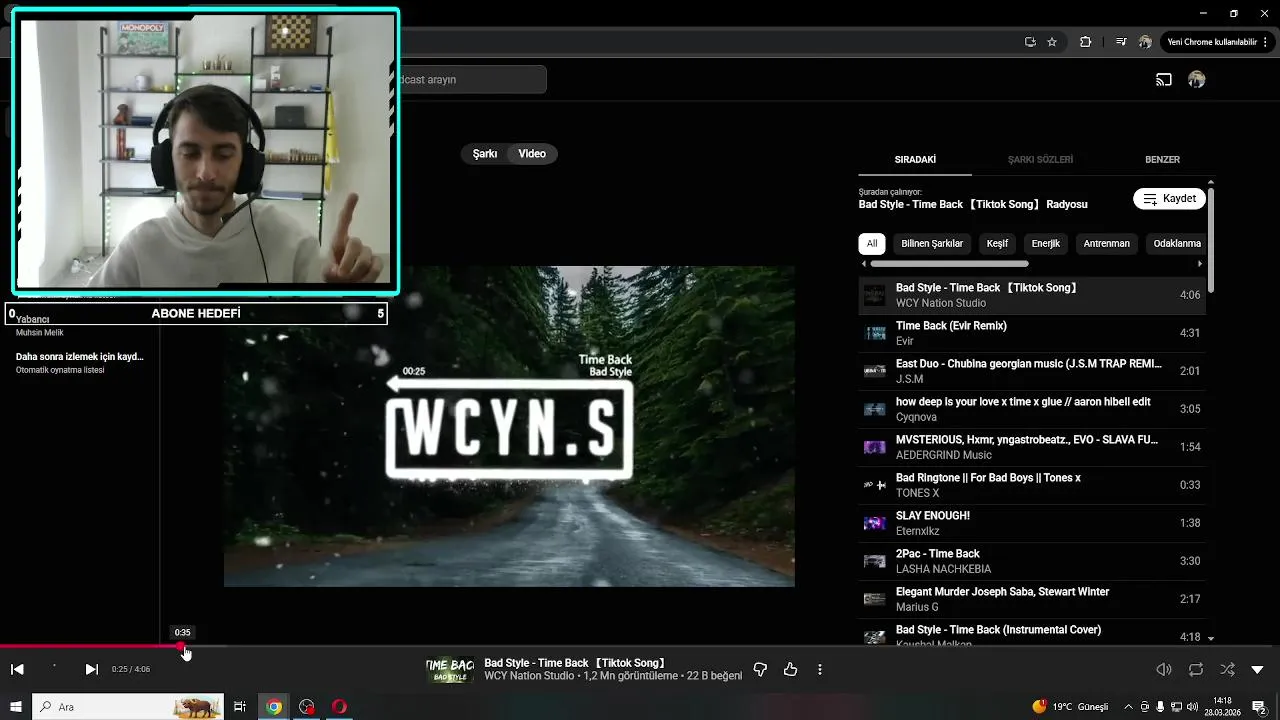1280x720 pixels.
Task: Click the queue scrollbar down arrow
Action: coord(1211,638)
